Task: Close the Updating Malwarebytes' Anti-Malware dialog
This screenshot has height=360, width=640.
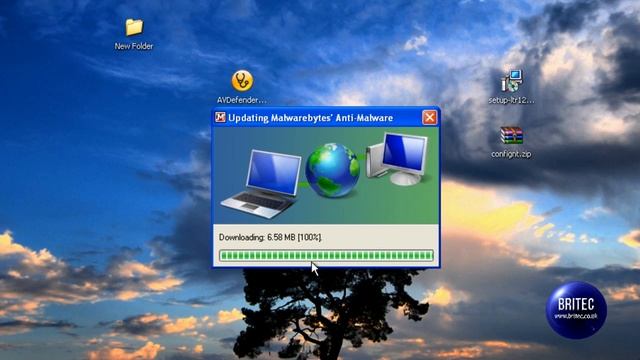Action: (429, 118)
